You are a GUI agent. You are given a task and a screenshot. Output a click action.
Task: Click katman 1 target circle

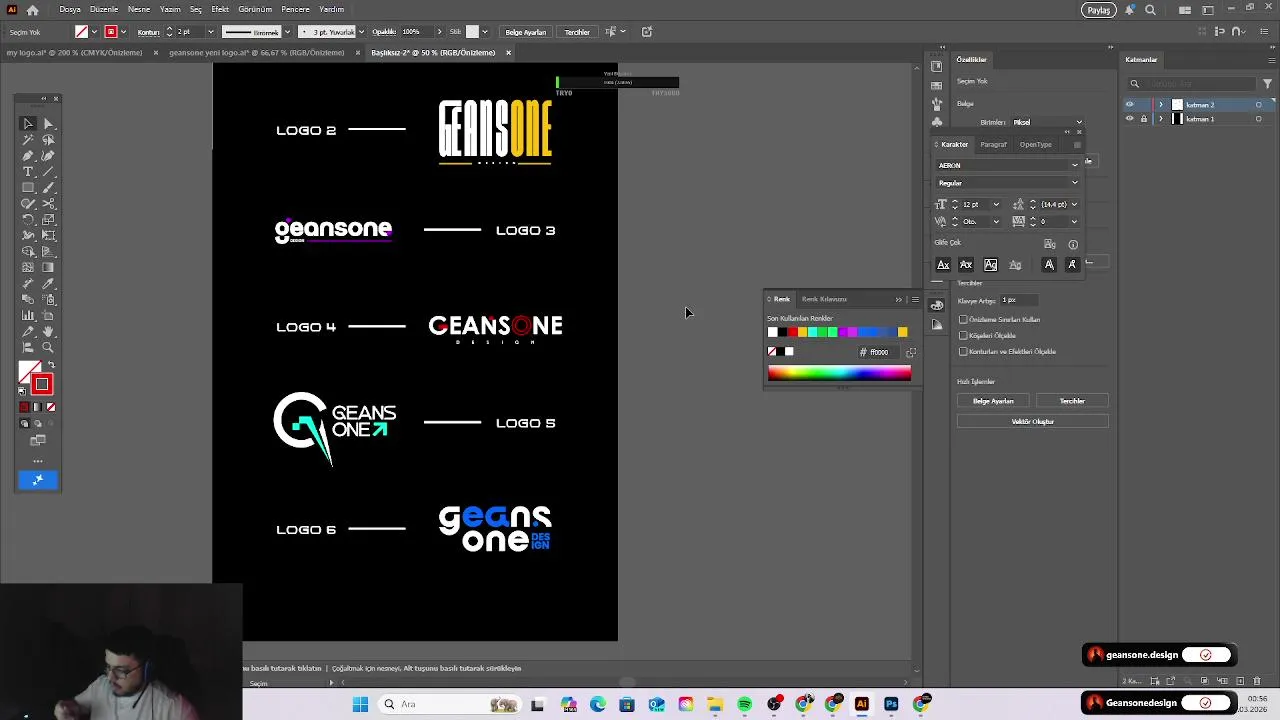click(1259, 119)
